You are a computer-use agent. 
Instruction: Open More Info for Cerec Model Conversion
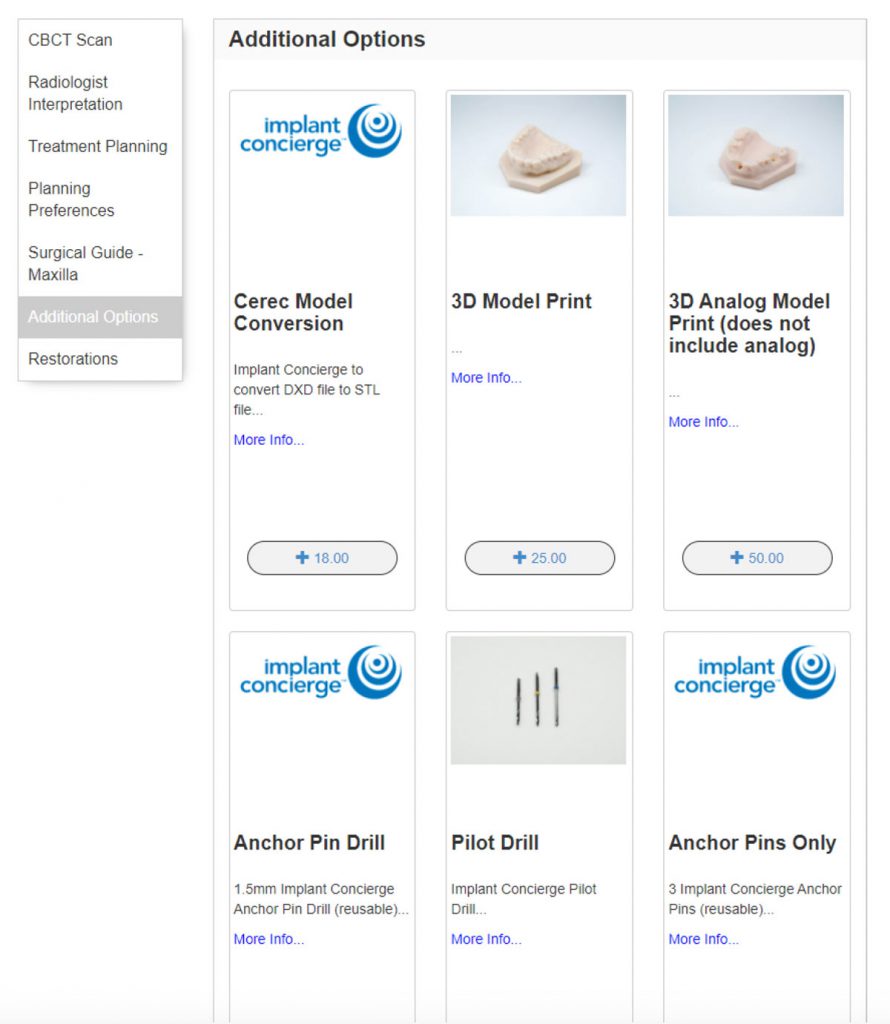click(x=268, y=440)
